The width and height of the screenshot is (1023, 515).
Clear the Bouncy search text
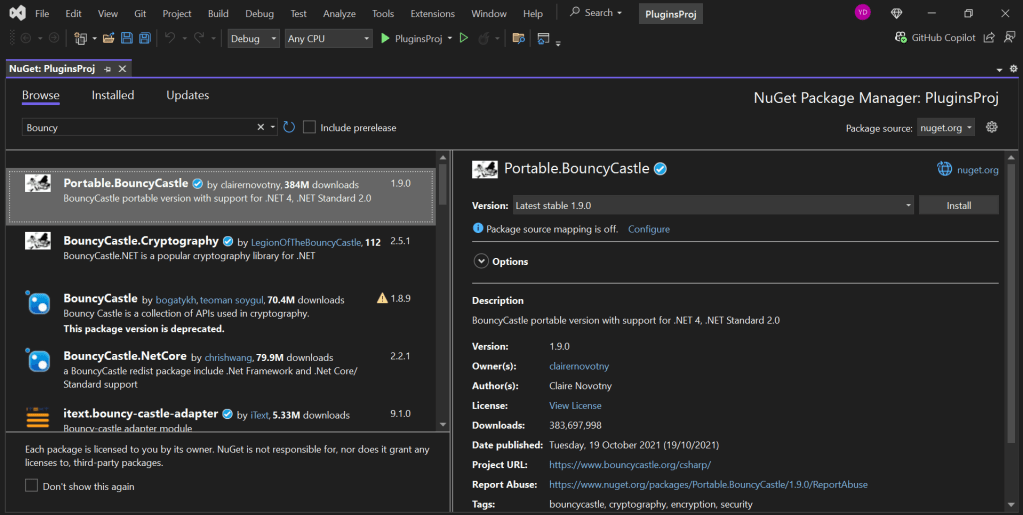[260, 127]
